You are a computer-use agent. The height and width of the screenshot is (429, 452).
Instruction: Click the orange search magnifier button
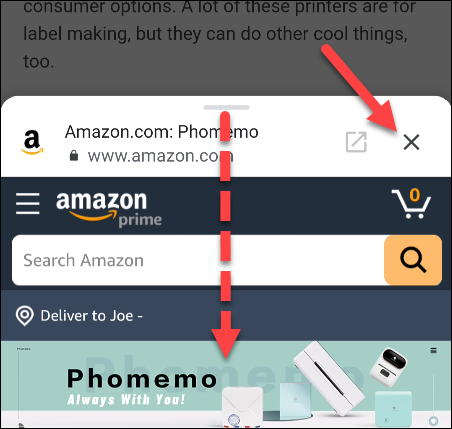413,260
